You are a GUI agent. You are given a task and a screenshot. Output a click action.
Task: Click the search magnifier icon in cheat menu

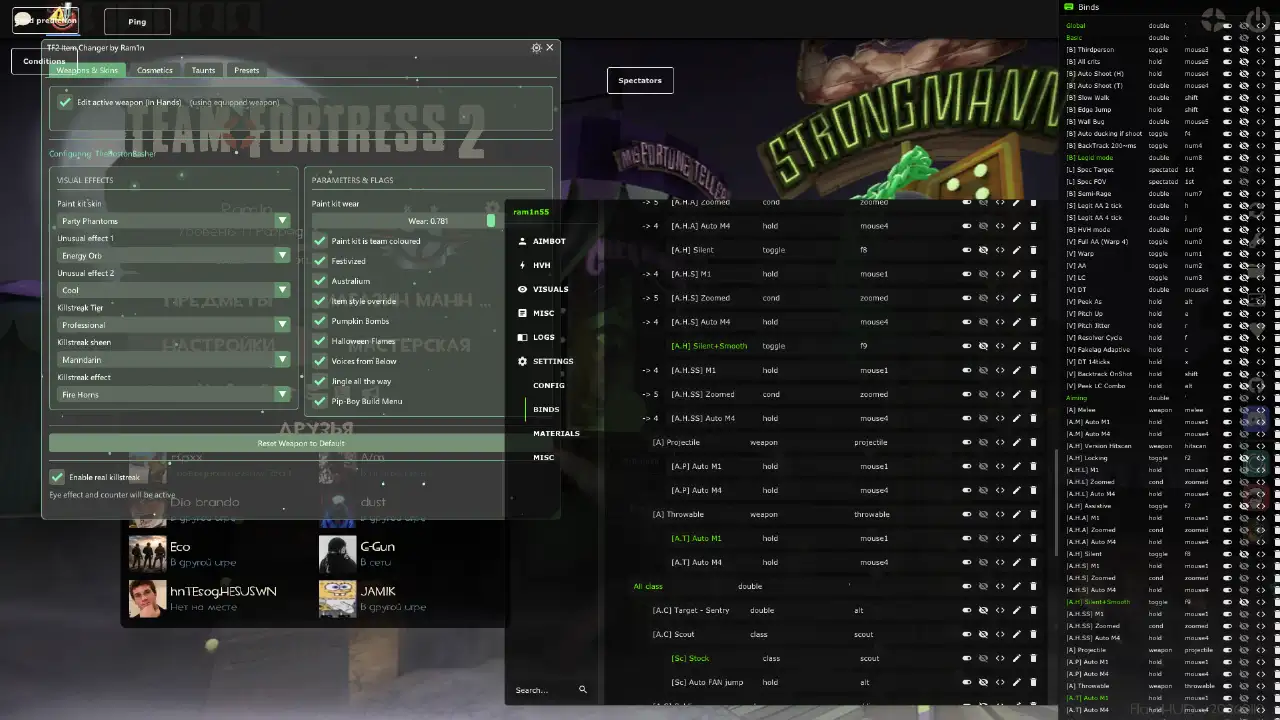pos(583,689)
